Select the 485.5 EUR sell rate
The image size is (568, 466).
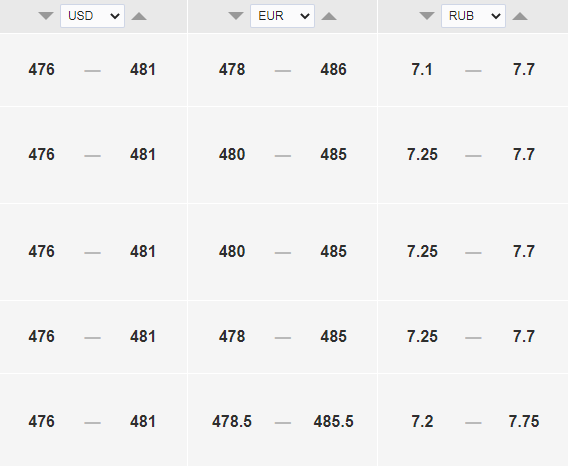[x=333, y=421]
